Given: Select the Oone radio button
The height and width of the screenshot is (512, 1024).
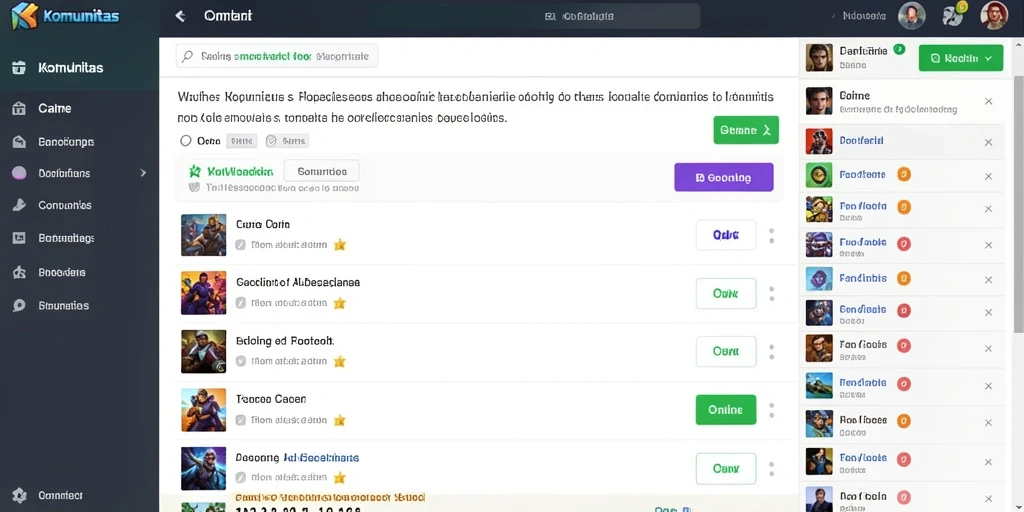Looking at the screenshot, I should pos(185,140).
